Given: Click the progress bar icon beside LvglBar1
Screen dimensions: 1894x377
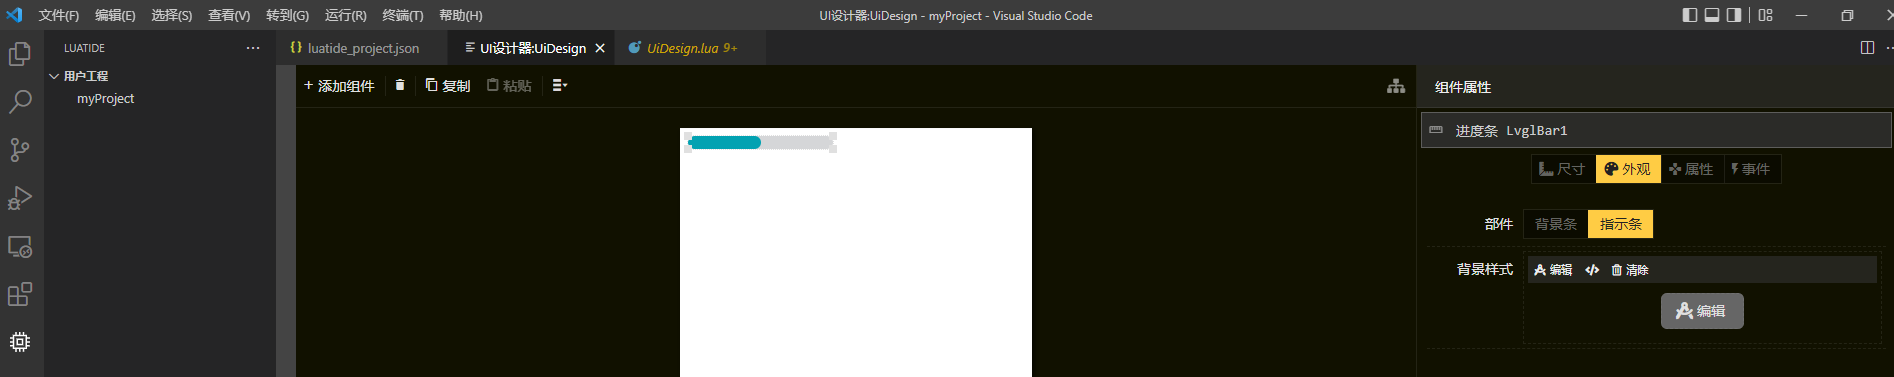Looking at the screenshot, I should point(1436,130).
